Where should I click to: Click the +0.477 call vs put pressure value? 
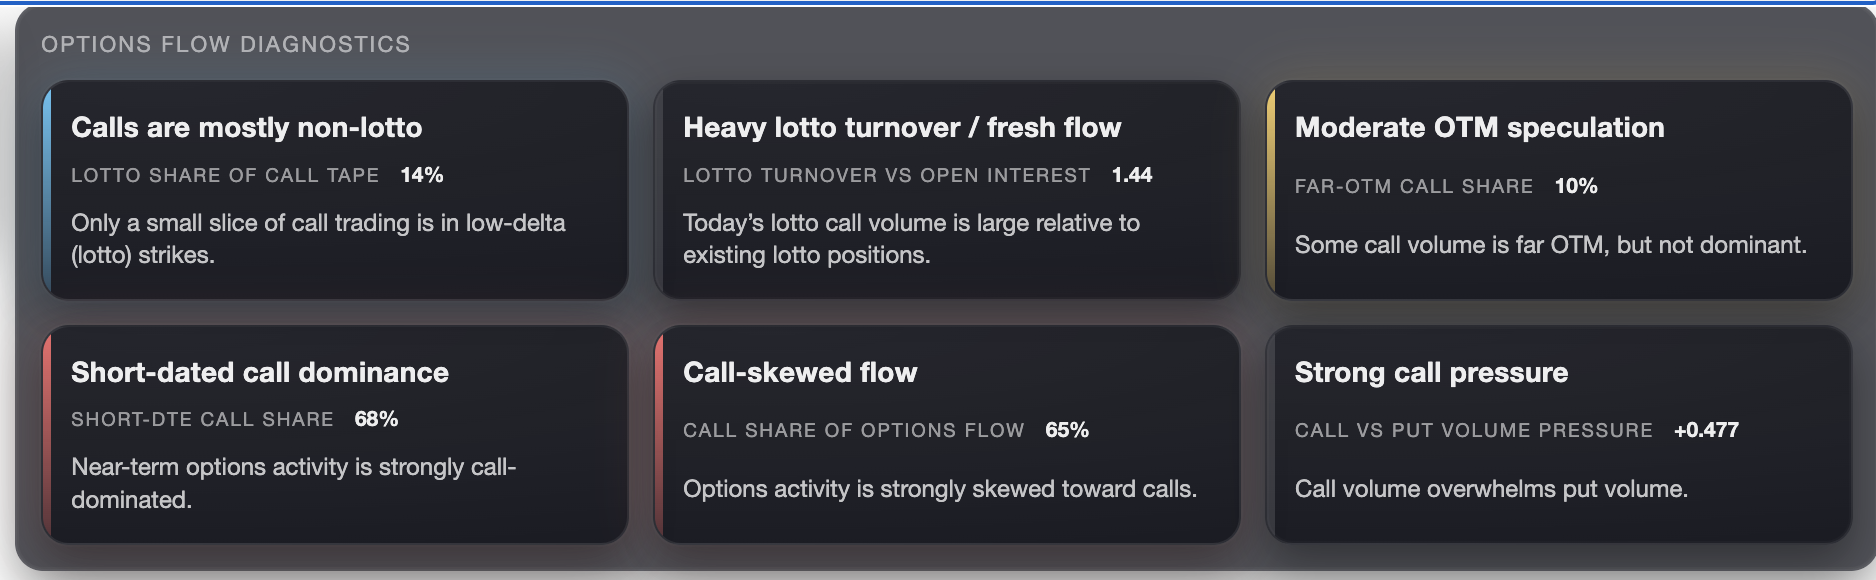pyautogui.click(x=1707, y=431)
